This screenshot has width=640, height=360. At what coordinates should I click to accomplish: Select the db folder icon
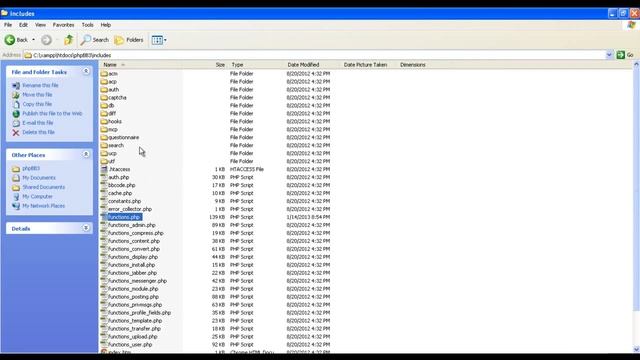(x=104, y=105)
